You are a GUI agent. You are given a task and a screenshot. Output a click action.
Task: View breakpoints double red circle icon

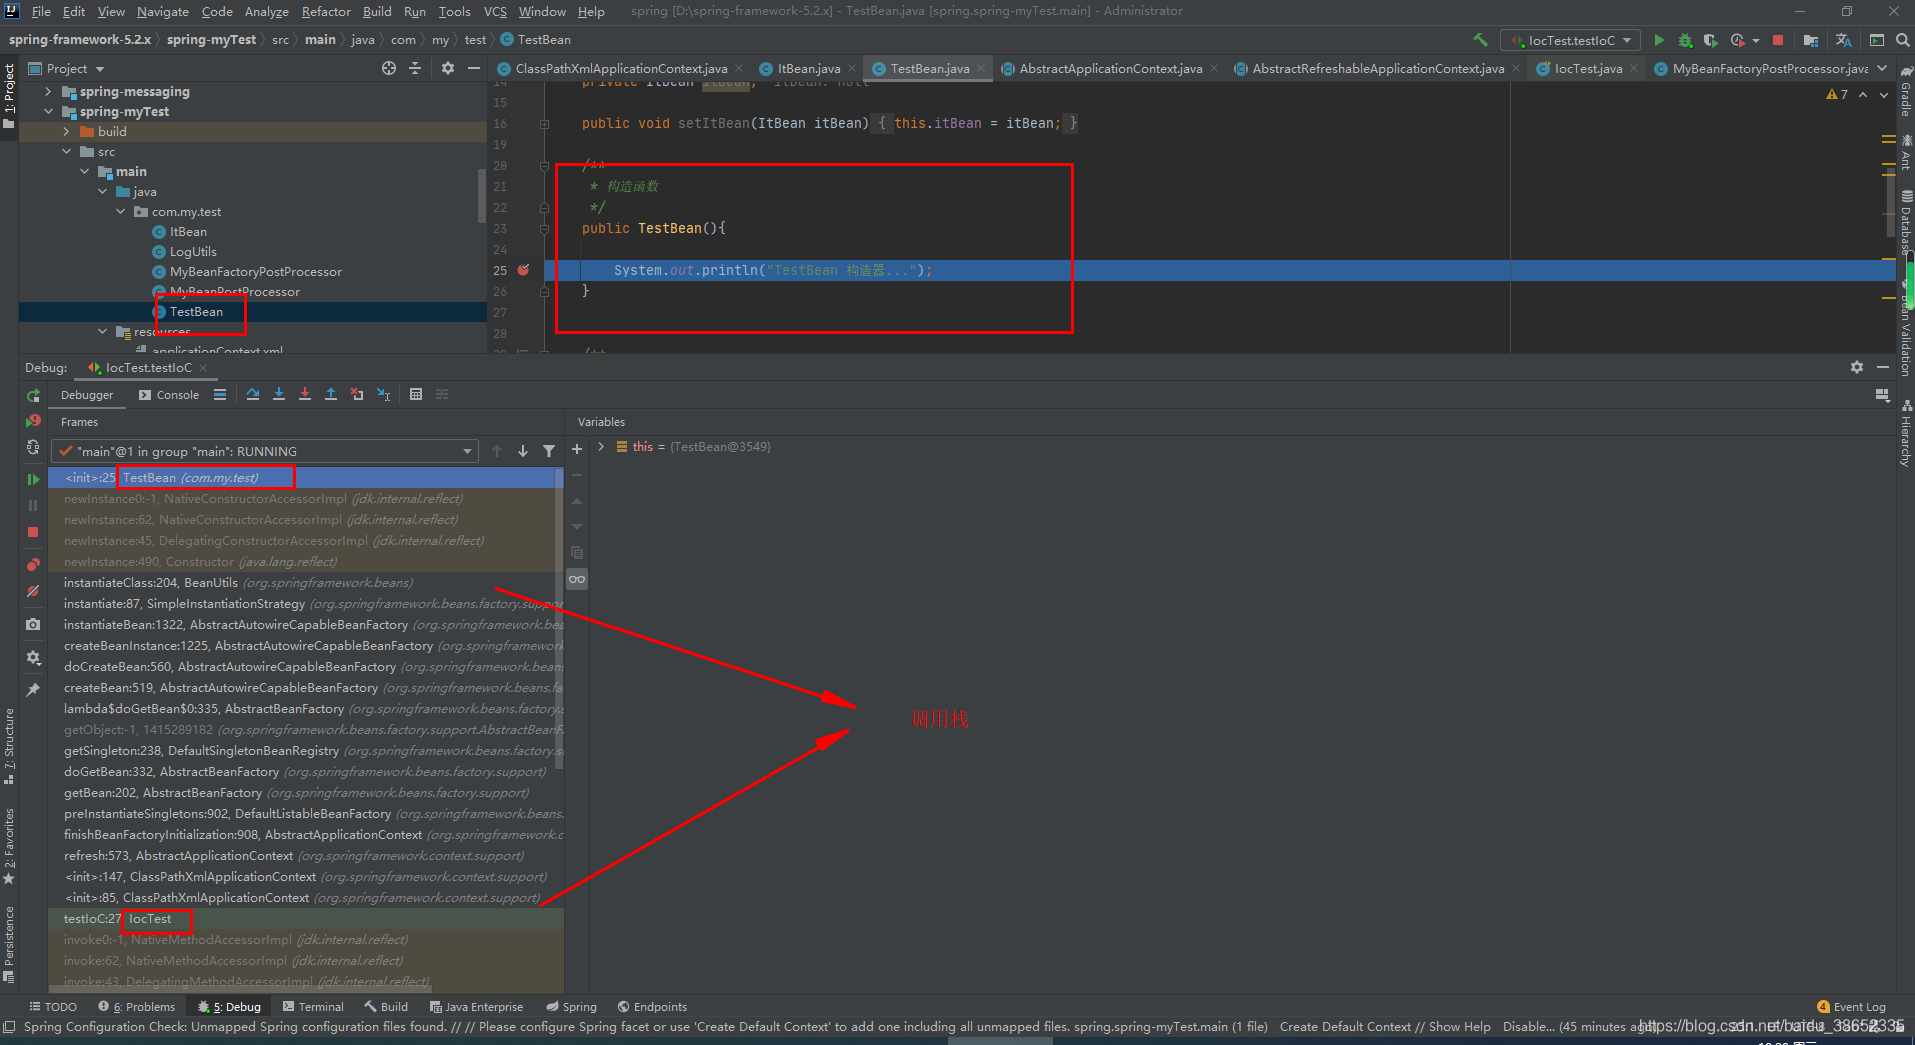coord(33,564)
